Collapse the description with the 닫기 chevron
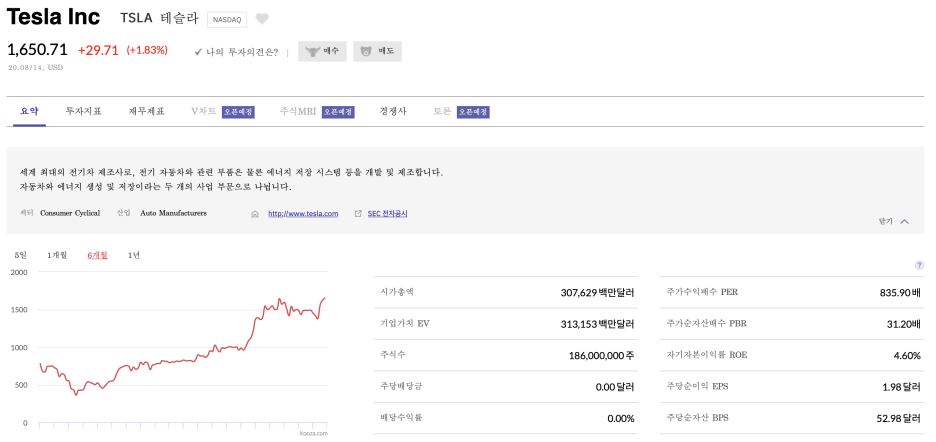936x442 pixels. (x=904, y=222)
